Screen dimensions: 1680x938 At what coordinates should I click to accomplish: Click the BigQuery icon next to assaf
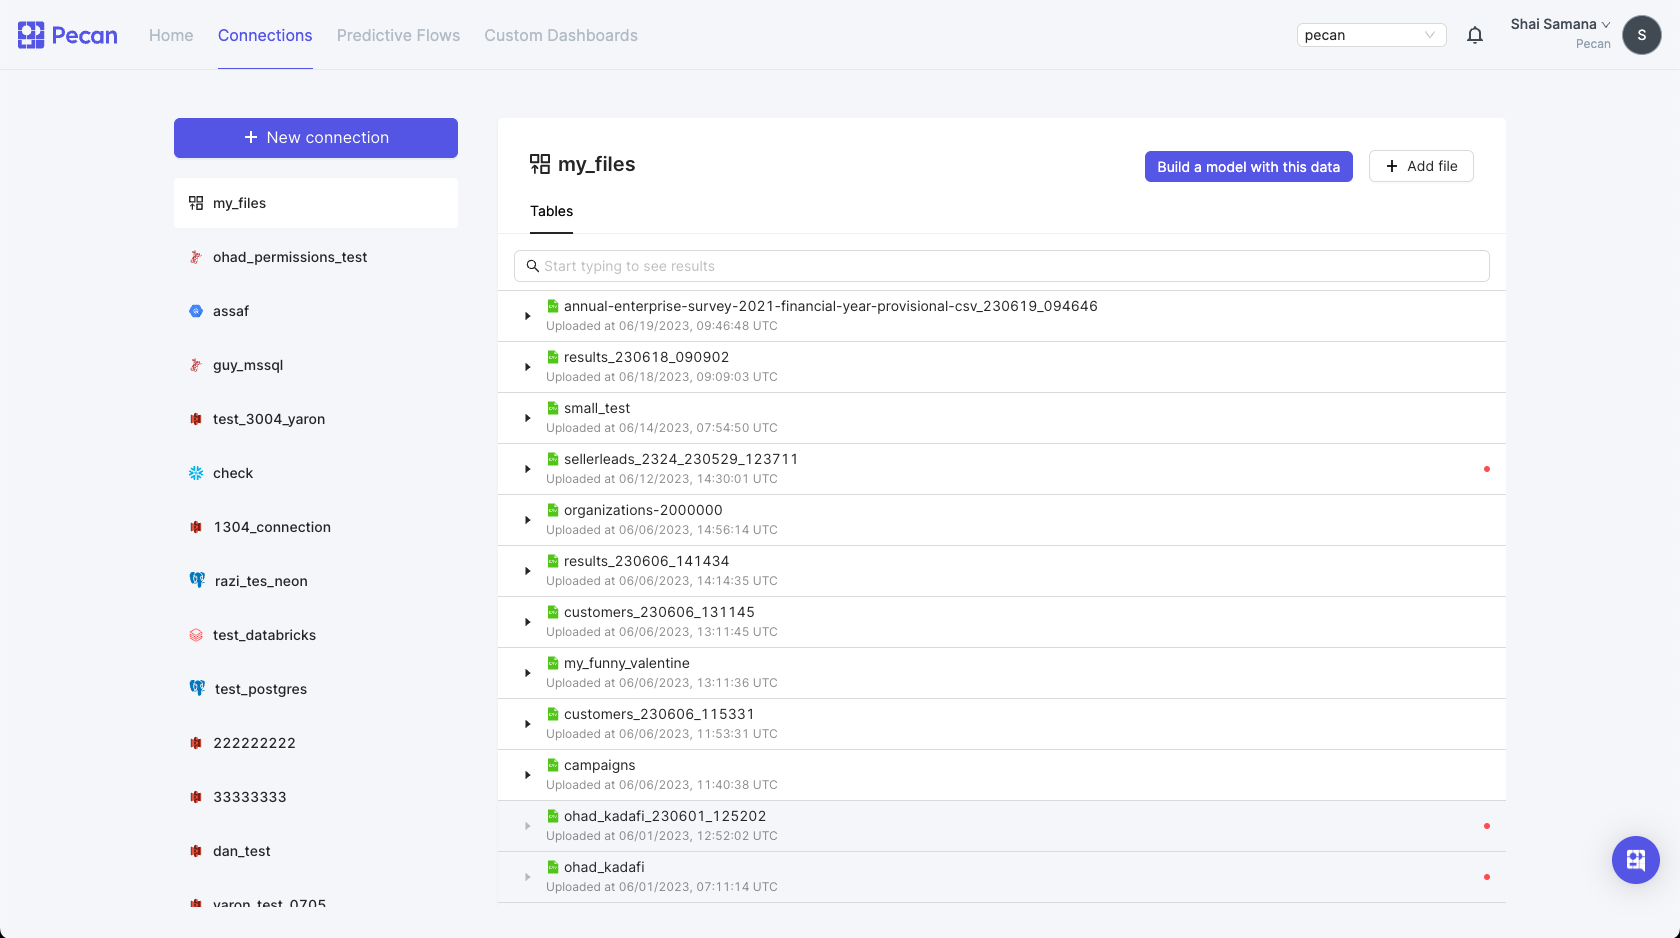pyautogui.click(x=196, y=311)
